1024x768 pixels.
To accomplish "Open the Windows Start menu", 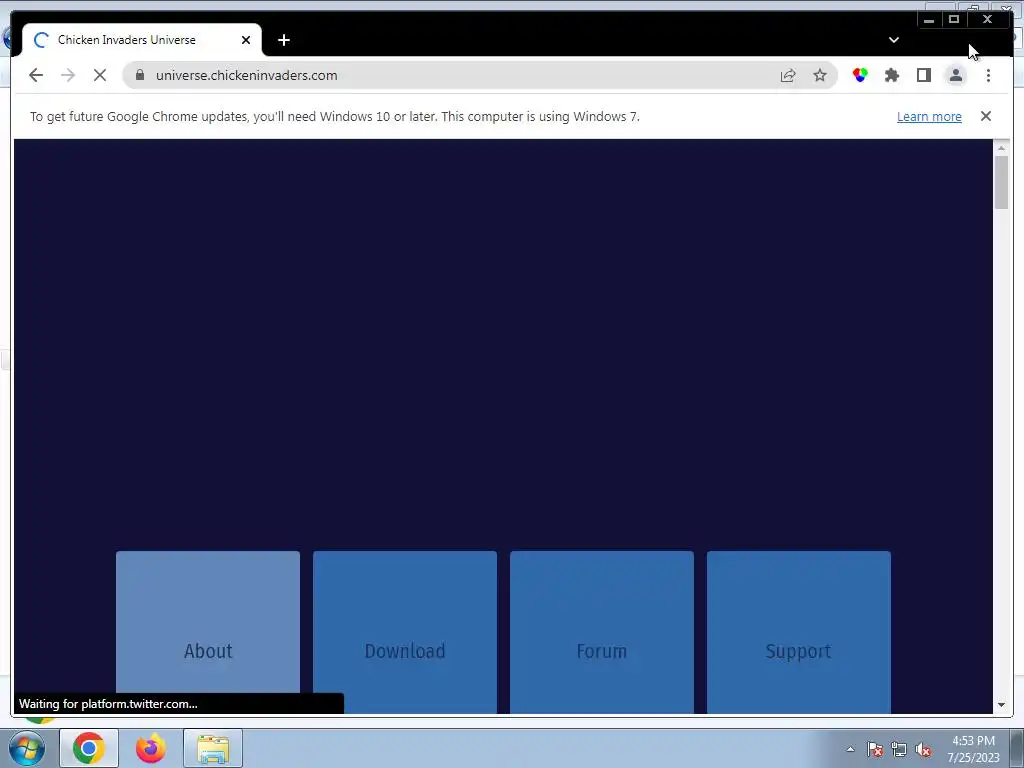I will coord(27,748).
